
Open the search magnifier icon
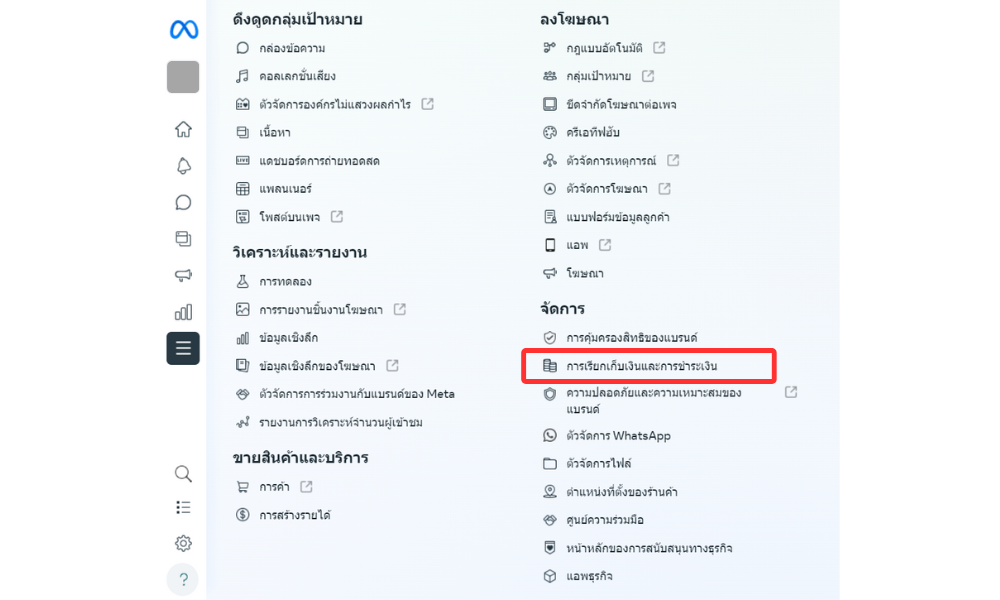(183, 474)
